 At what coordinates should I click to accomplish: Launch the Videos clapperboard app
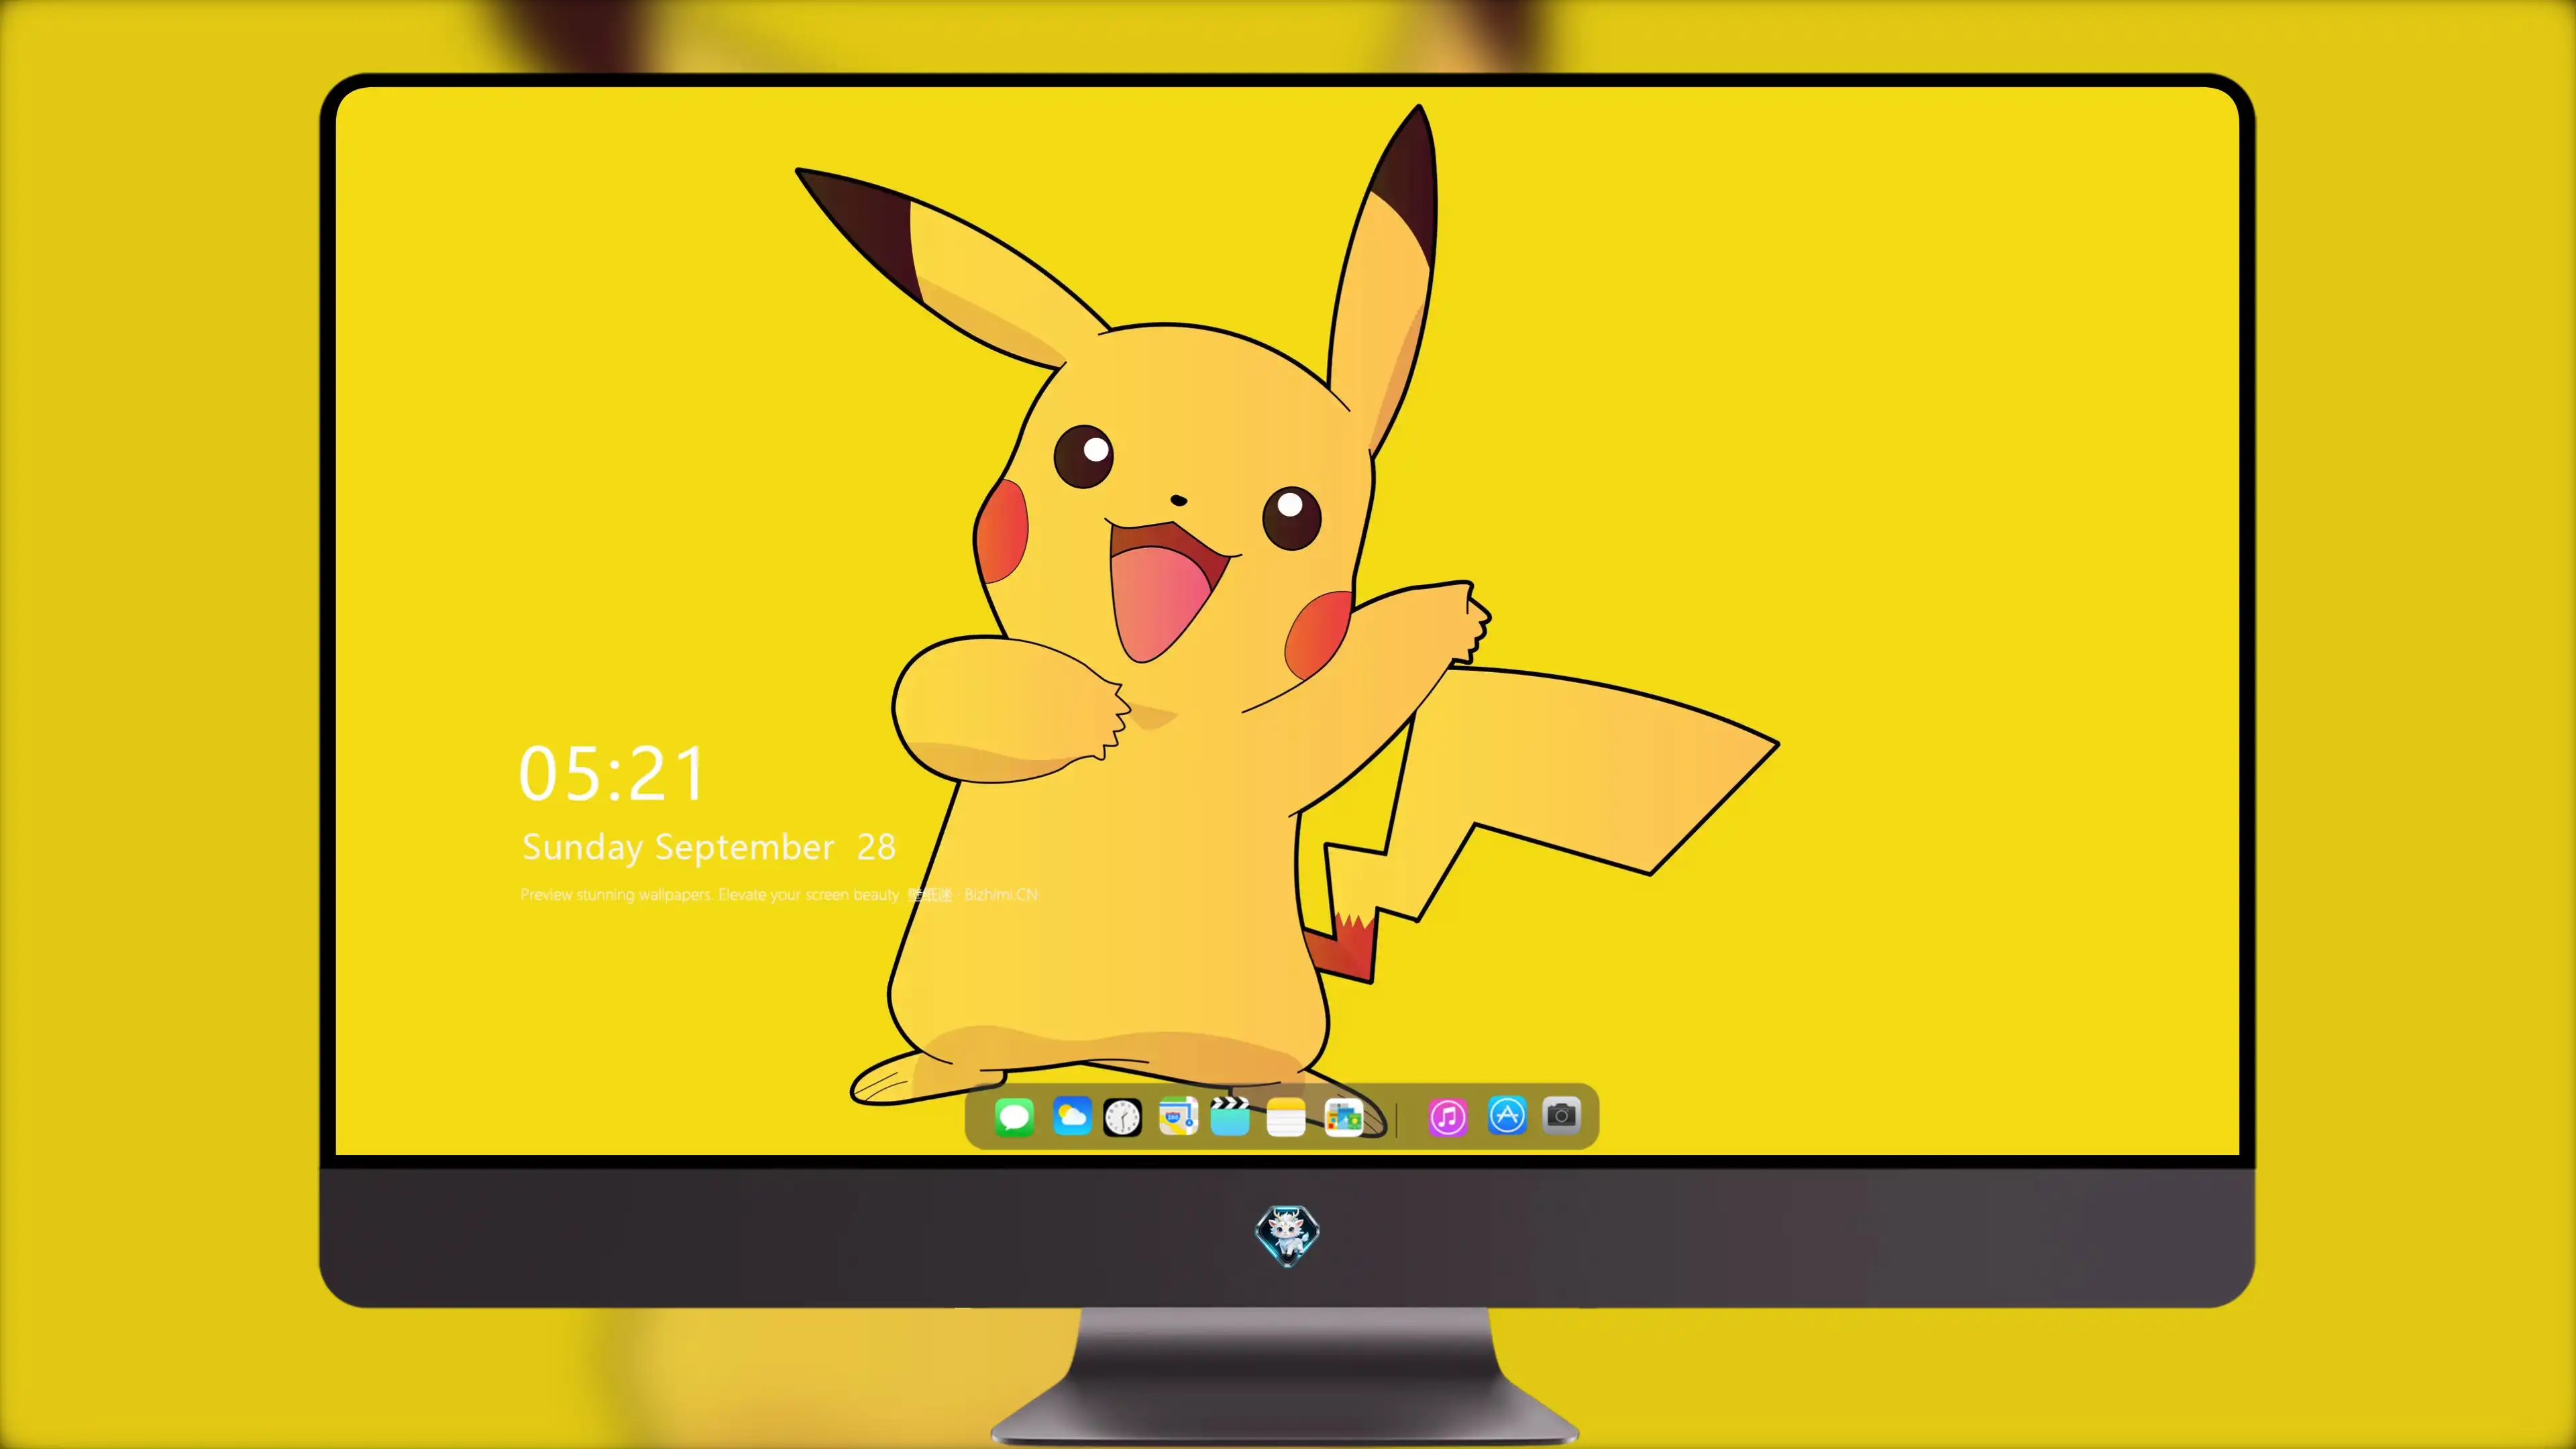click(1230, 1116)
